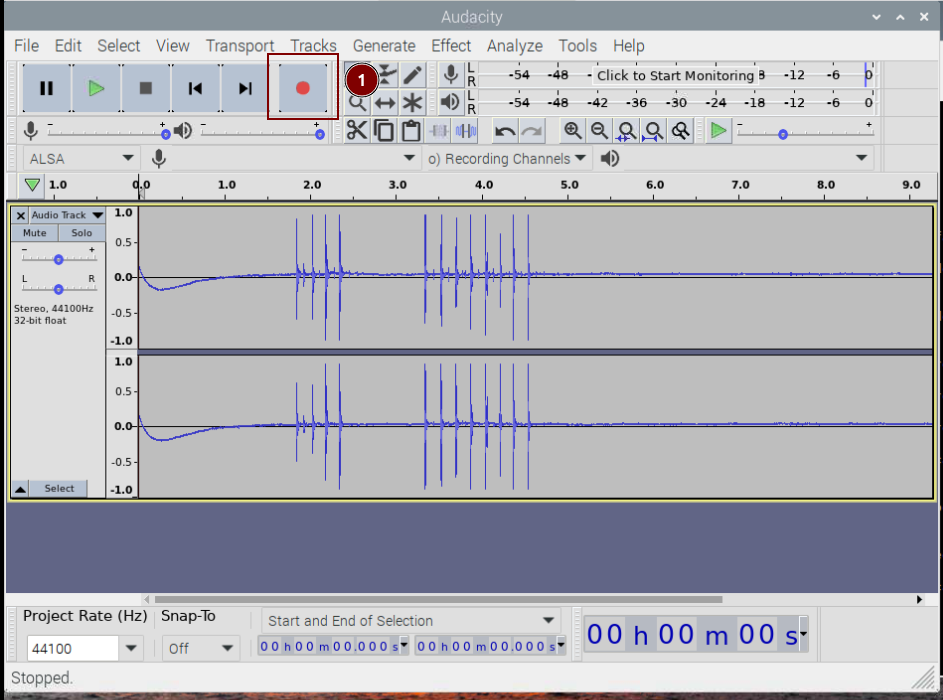The height and width of the screenshot is (700, 943).
Task: Click the track gain slider
Action: point(58,259)
